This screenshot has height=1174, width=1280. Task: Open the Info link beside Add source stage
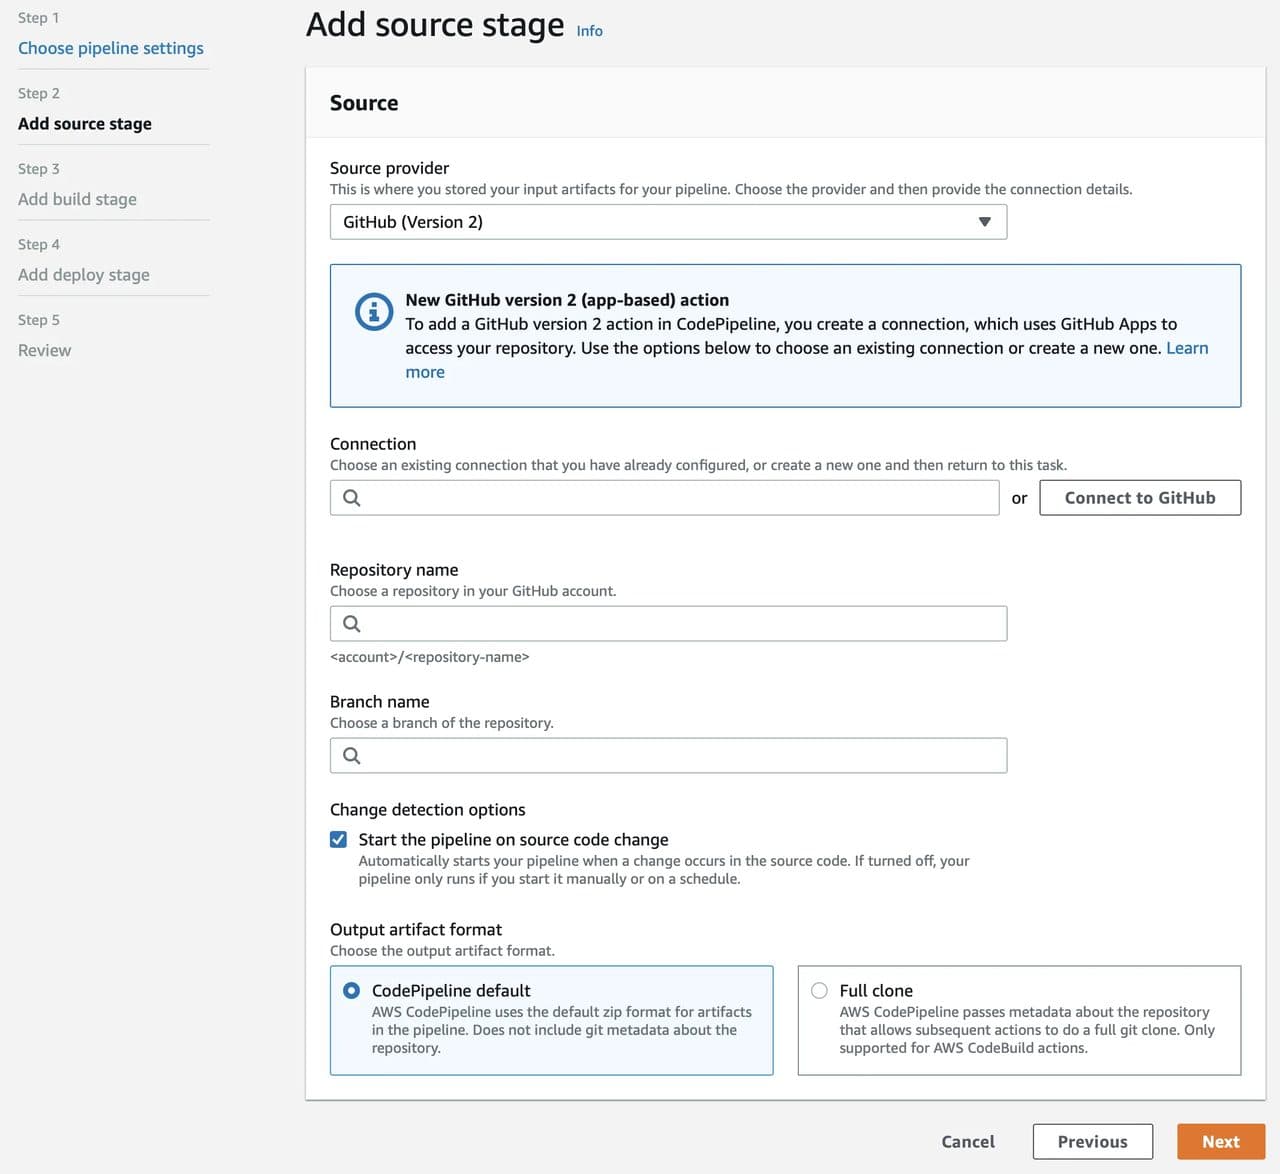pyautogui.click(x=590, y=31)
